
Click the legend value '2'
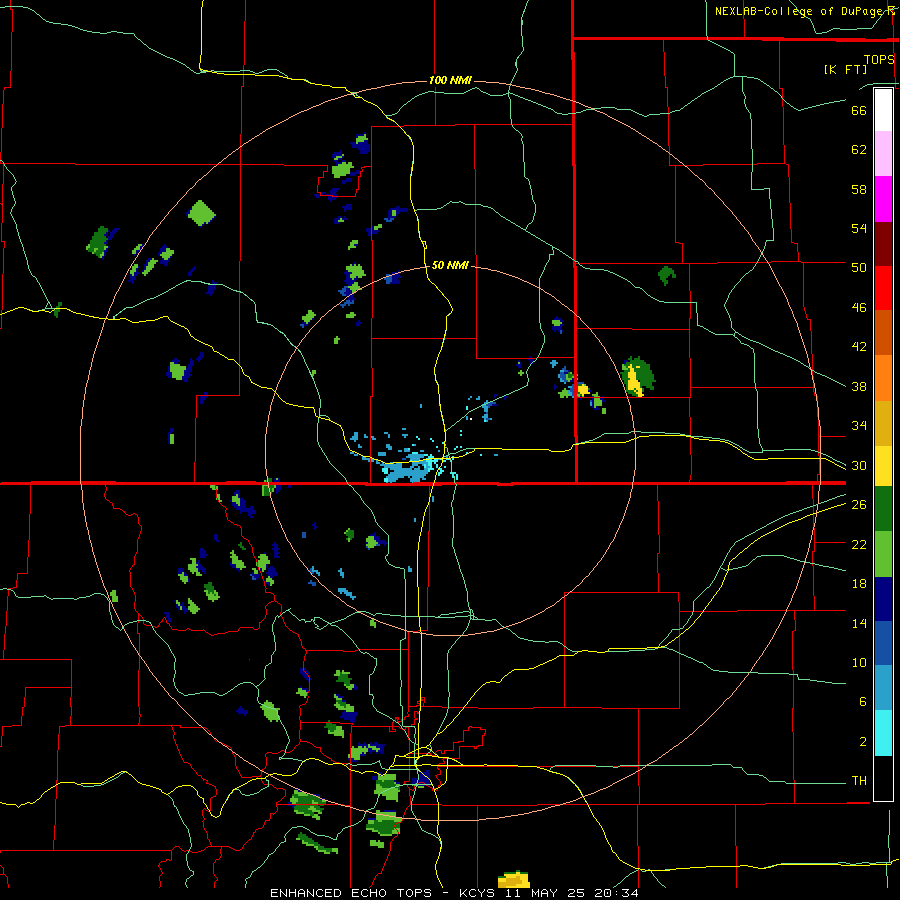point(863,742)
